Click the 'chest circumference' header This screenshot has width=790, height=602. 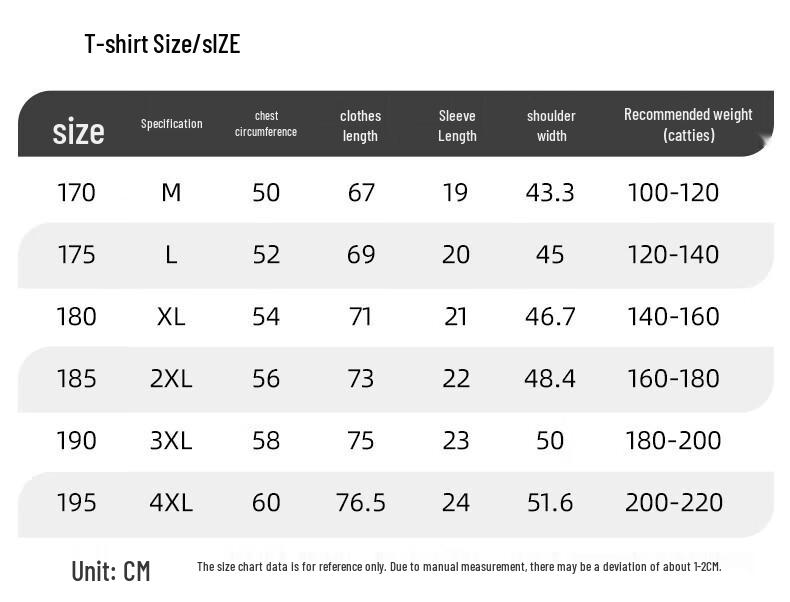pos(266,124)
